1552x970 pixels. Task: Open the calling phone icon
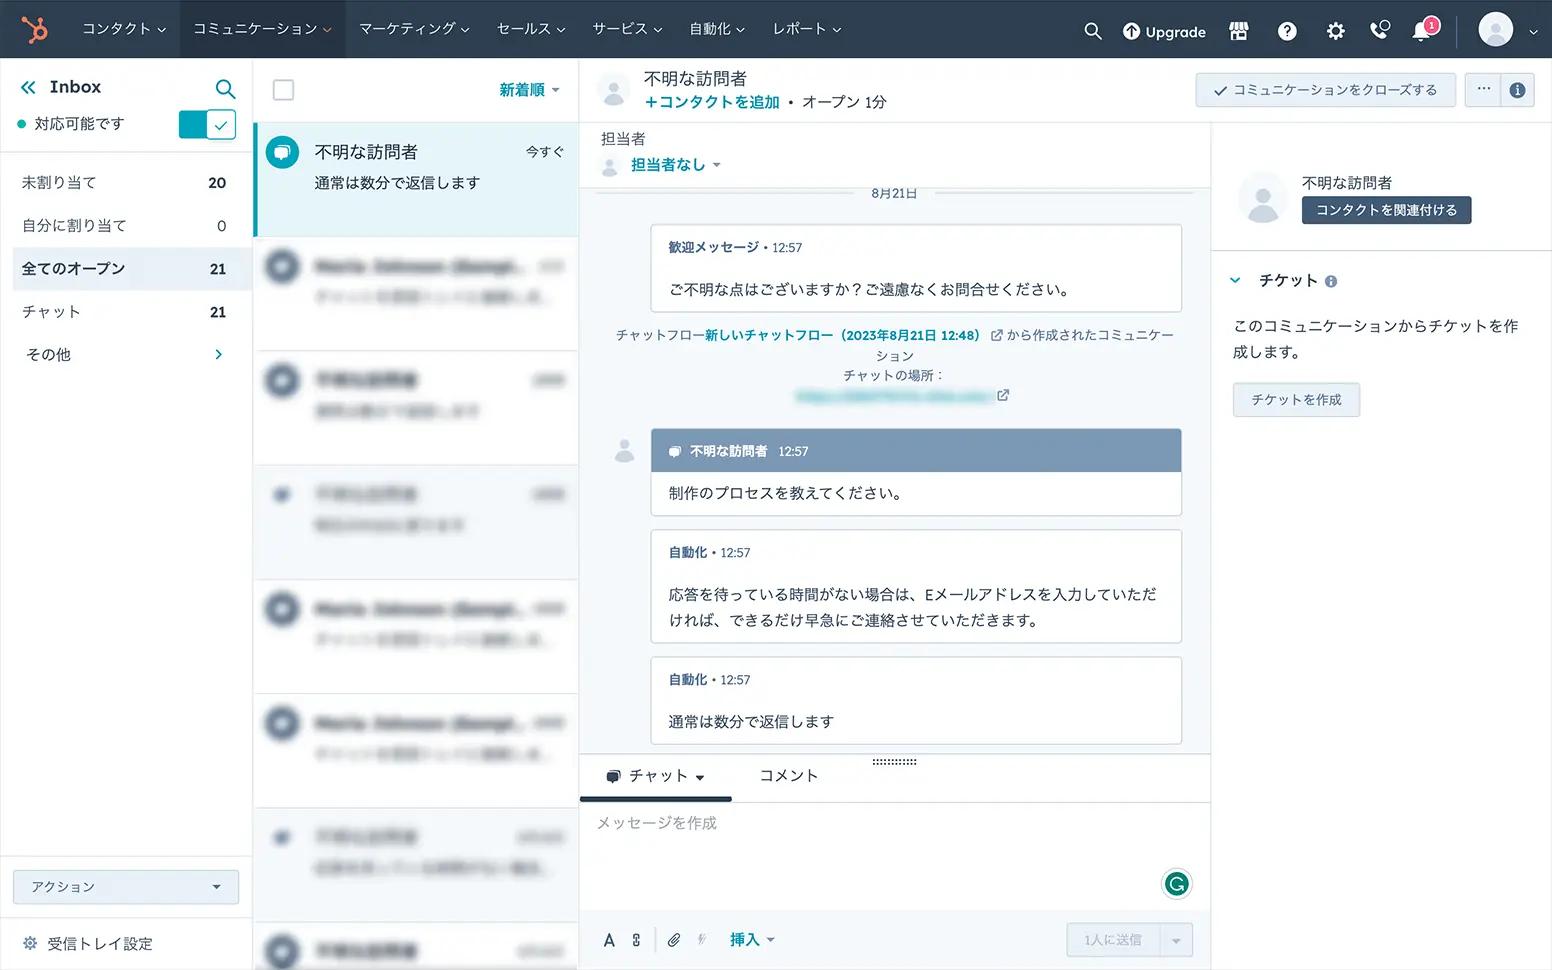(x=1380, y=30)
